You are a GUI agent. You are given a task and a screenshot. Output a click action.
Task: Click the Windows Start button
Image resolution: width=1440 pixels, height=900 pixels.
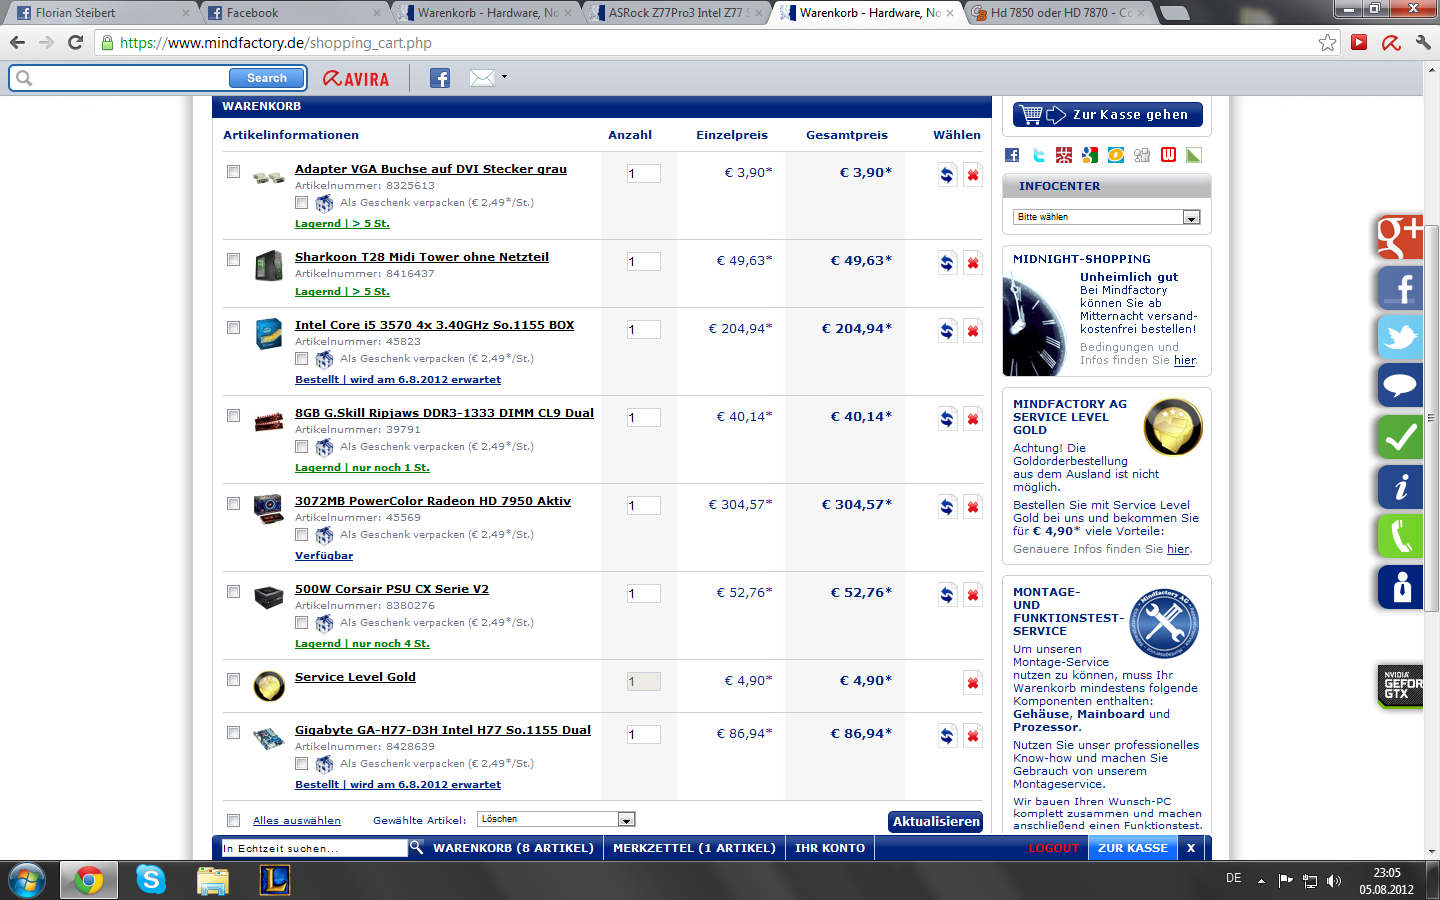point(27,880)
